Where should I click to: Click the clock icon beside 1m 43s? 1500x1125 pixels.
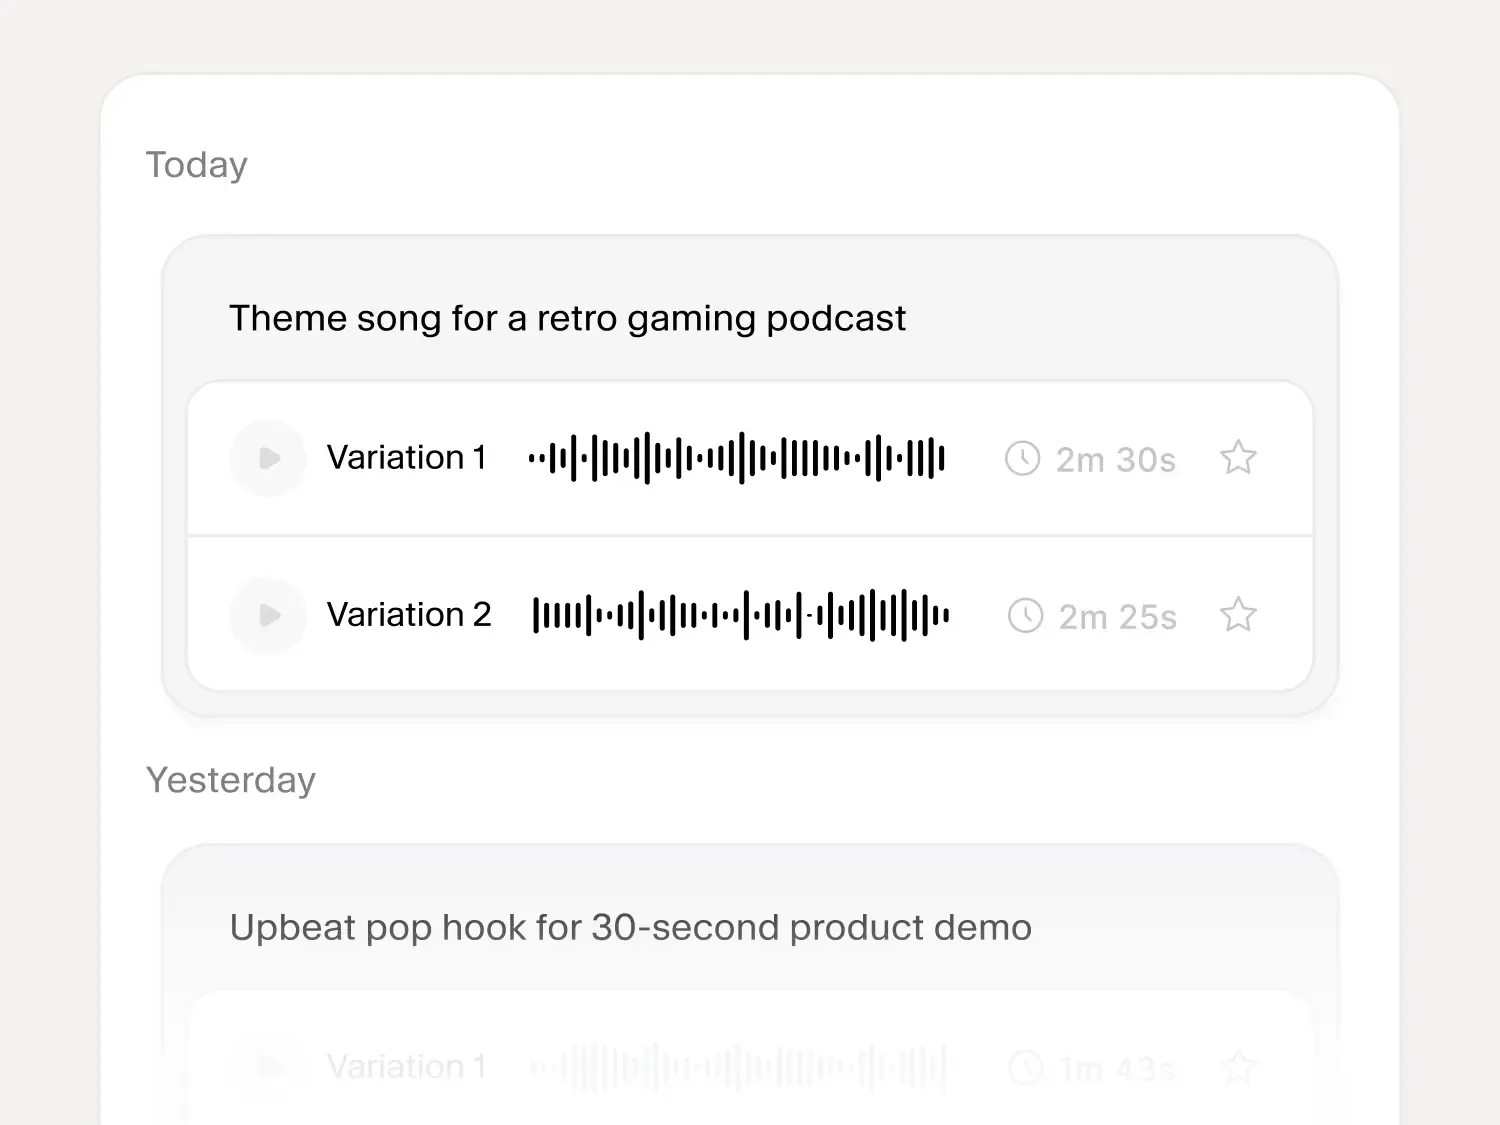[1025, 1068]
